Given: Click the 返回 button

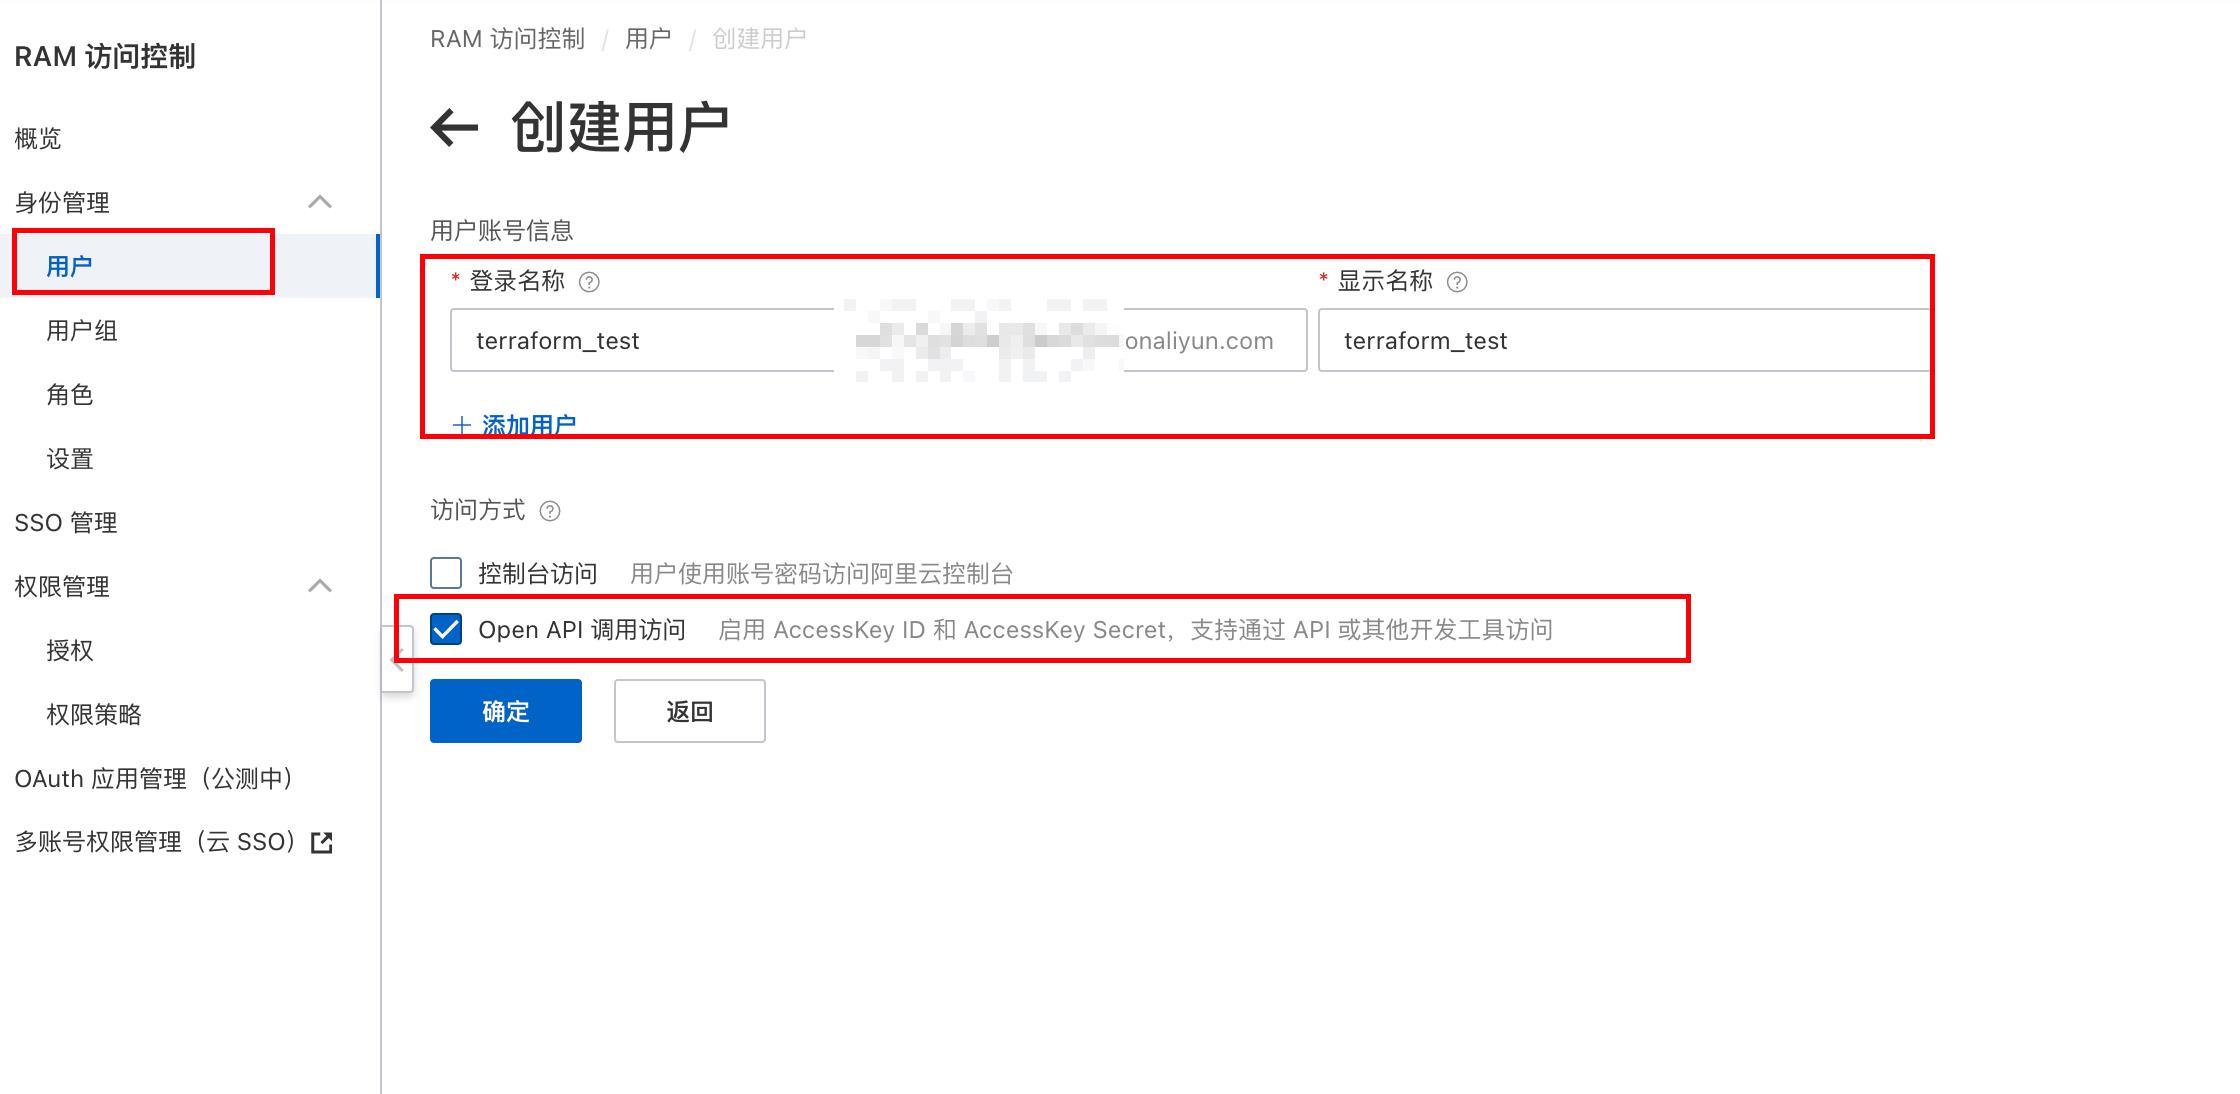Looking at the screenshot, I should click(690, 711).
